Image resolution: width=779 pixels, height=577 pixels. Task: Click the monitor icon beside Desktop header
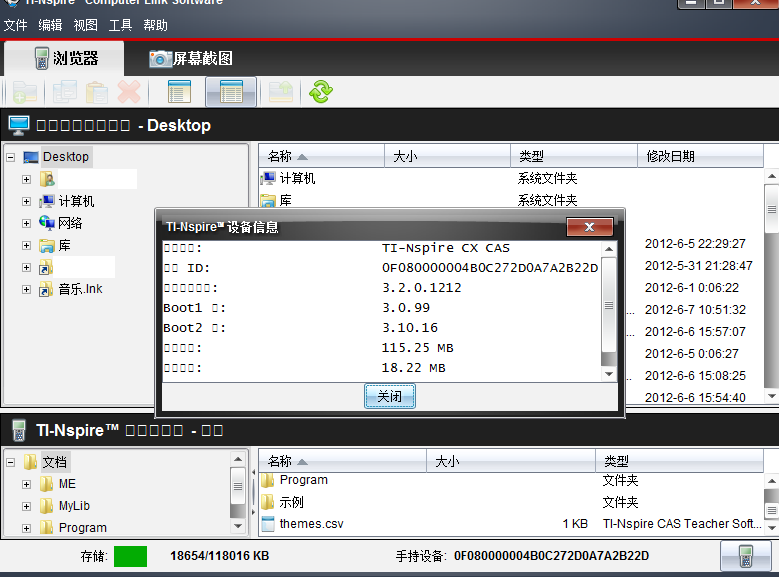[x=19, y=125]
